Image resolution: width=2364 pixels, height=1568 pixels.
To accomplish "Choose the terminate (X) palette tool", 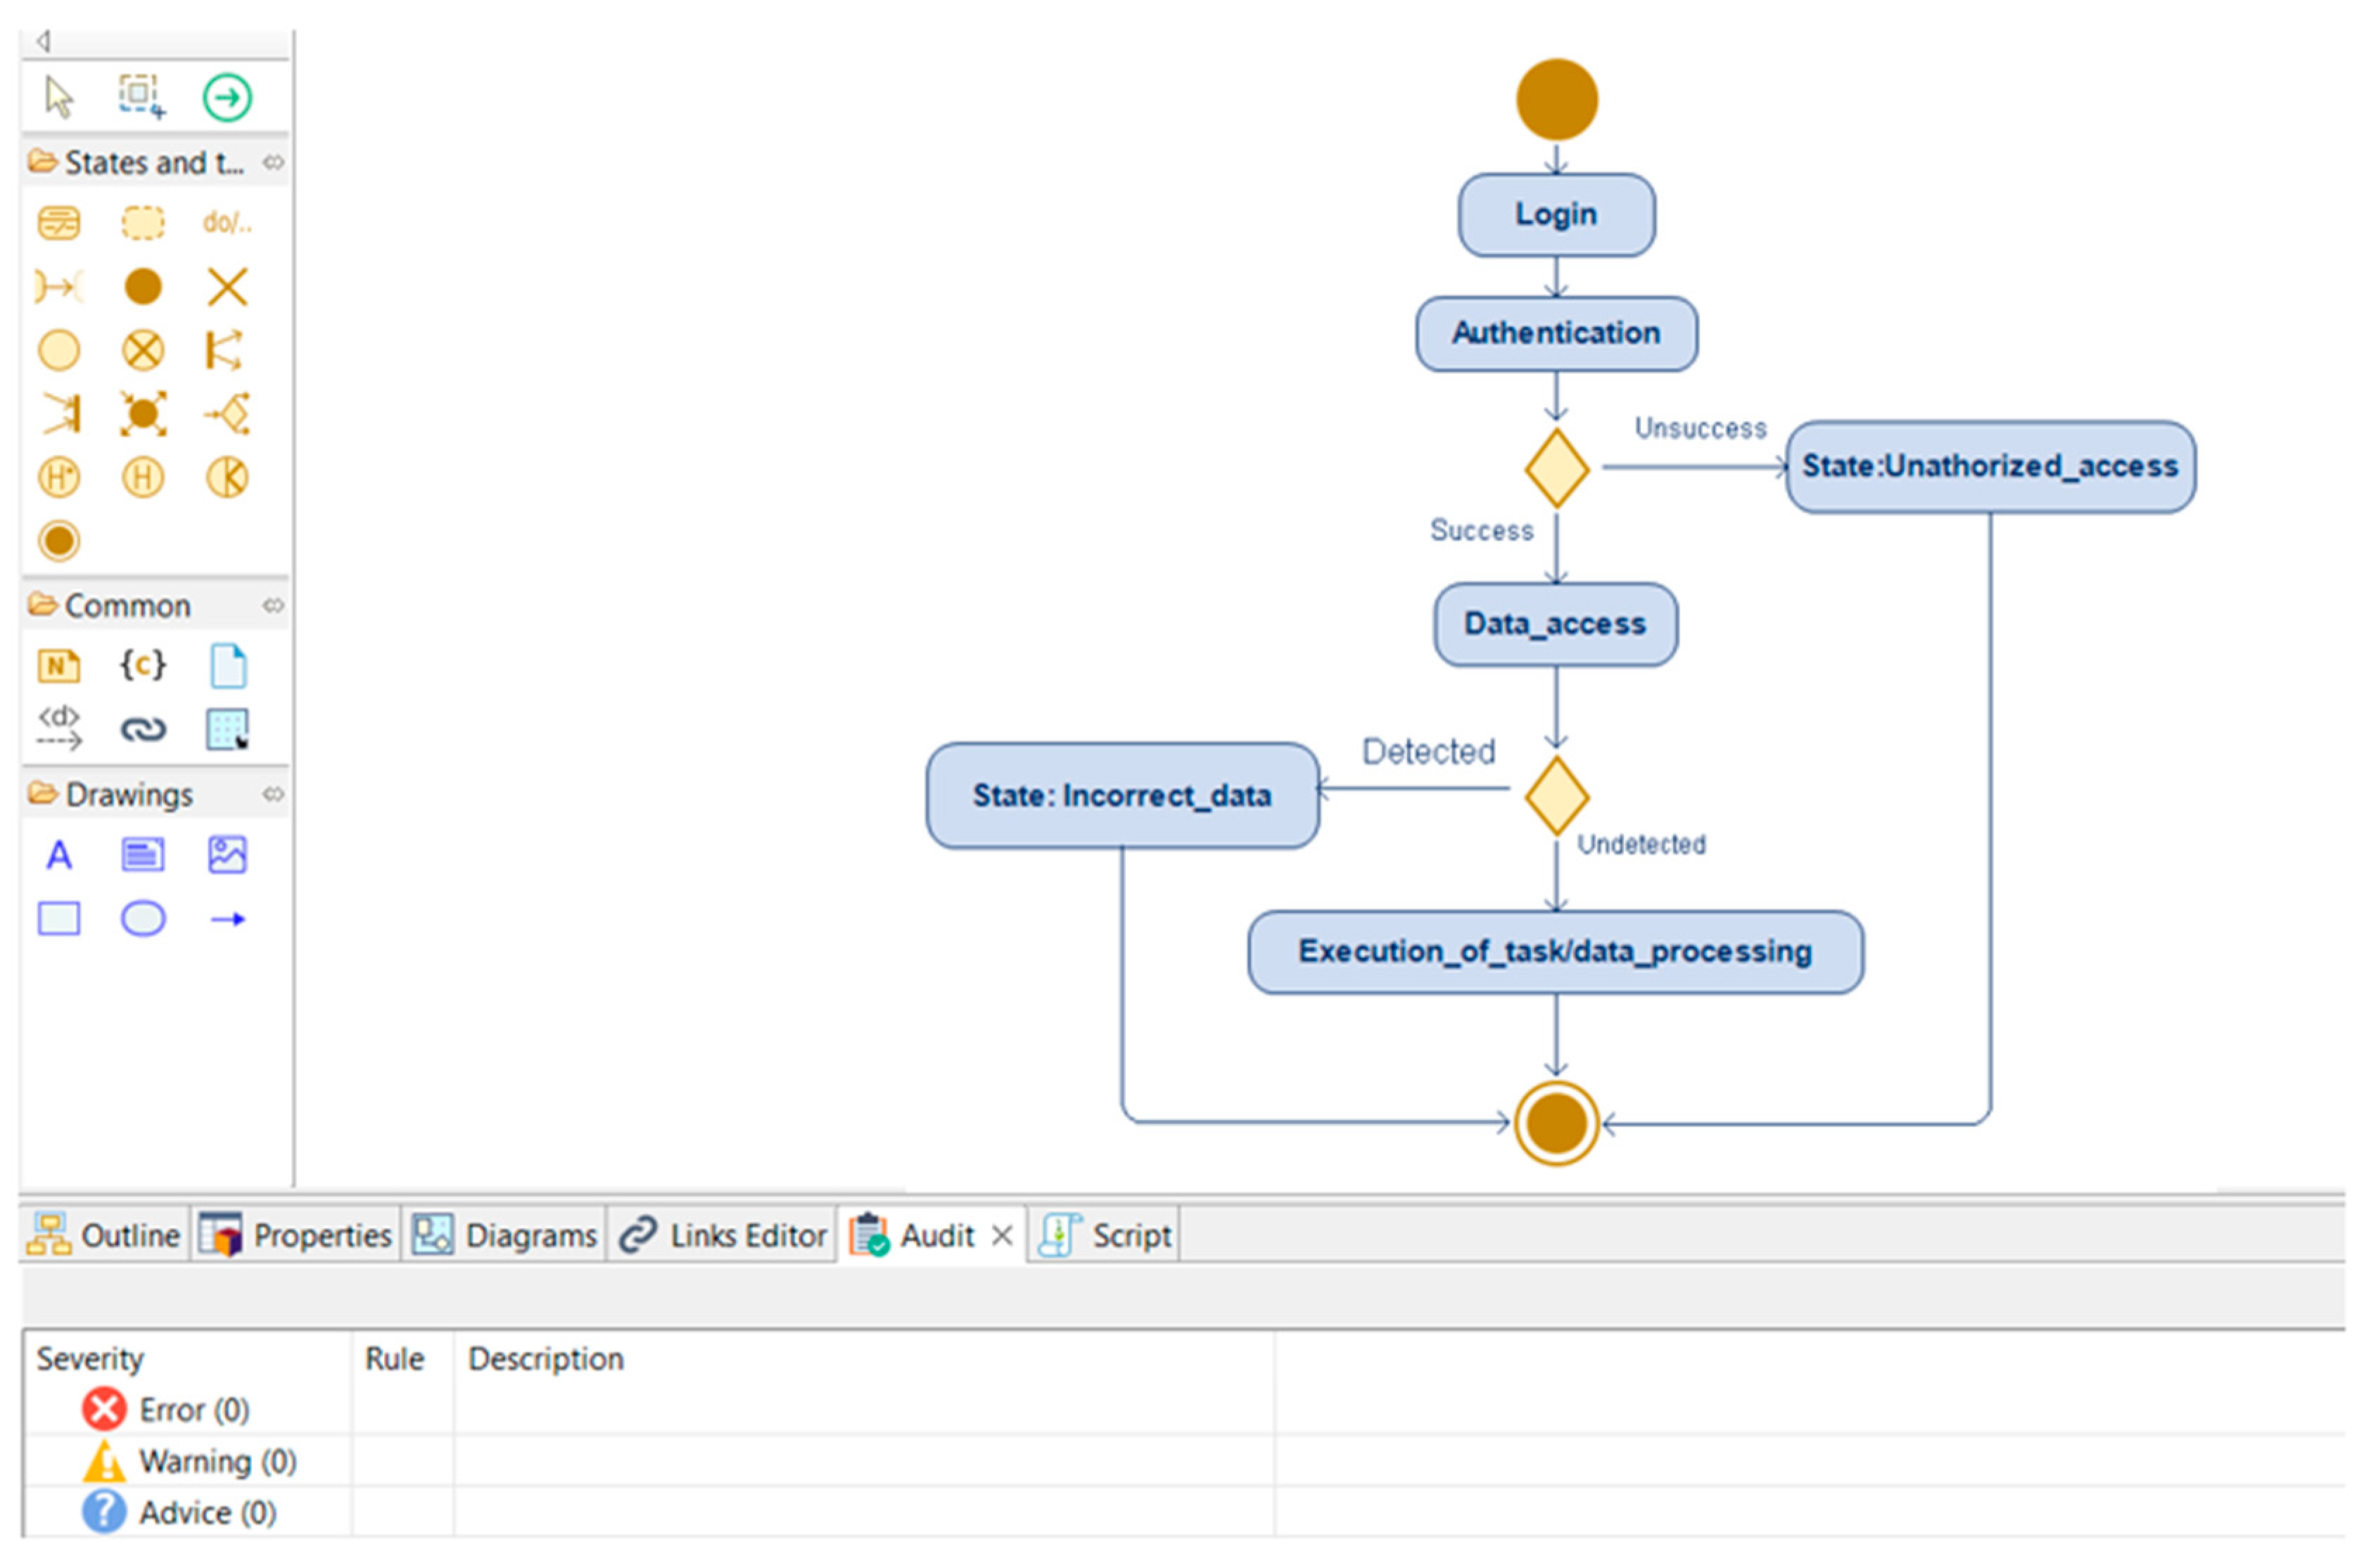I will point(227,287).
